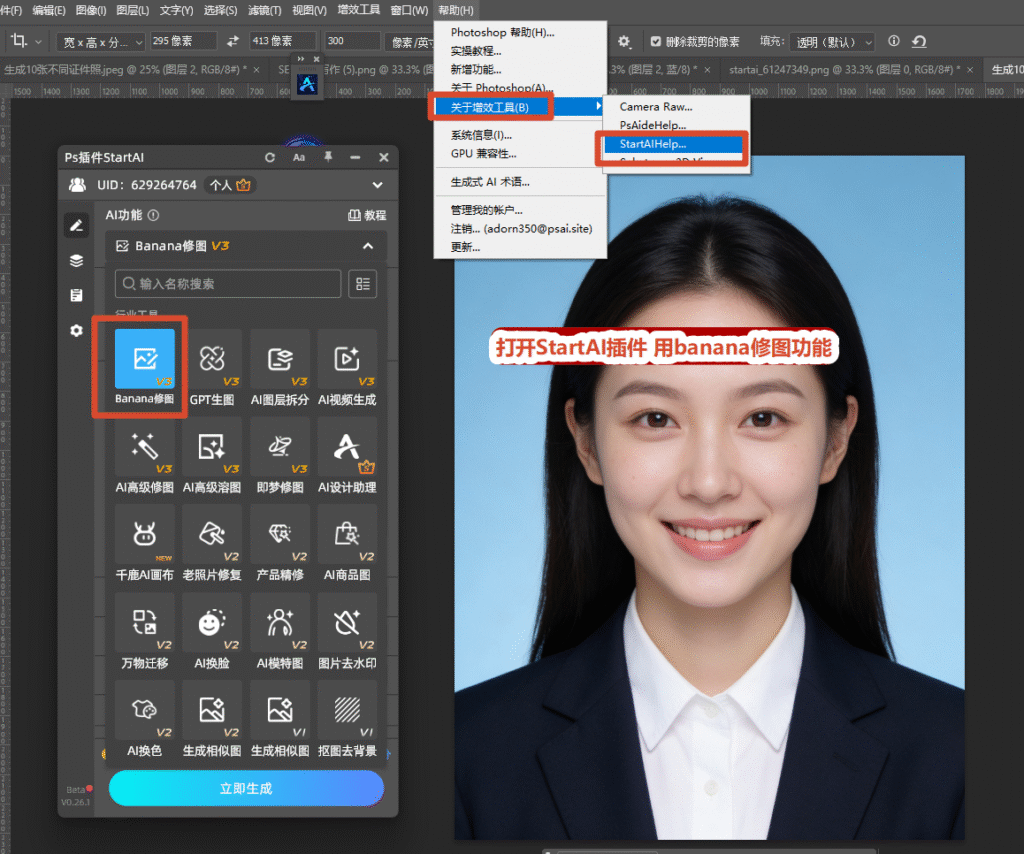Click the 立即生成 button
This screenshot has height=854, width=1024.
(x=246, y=788)
